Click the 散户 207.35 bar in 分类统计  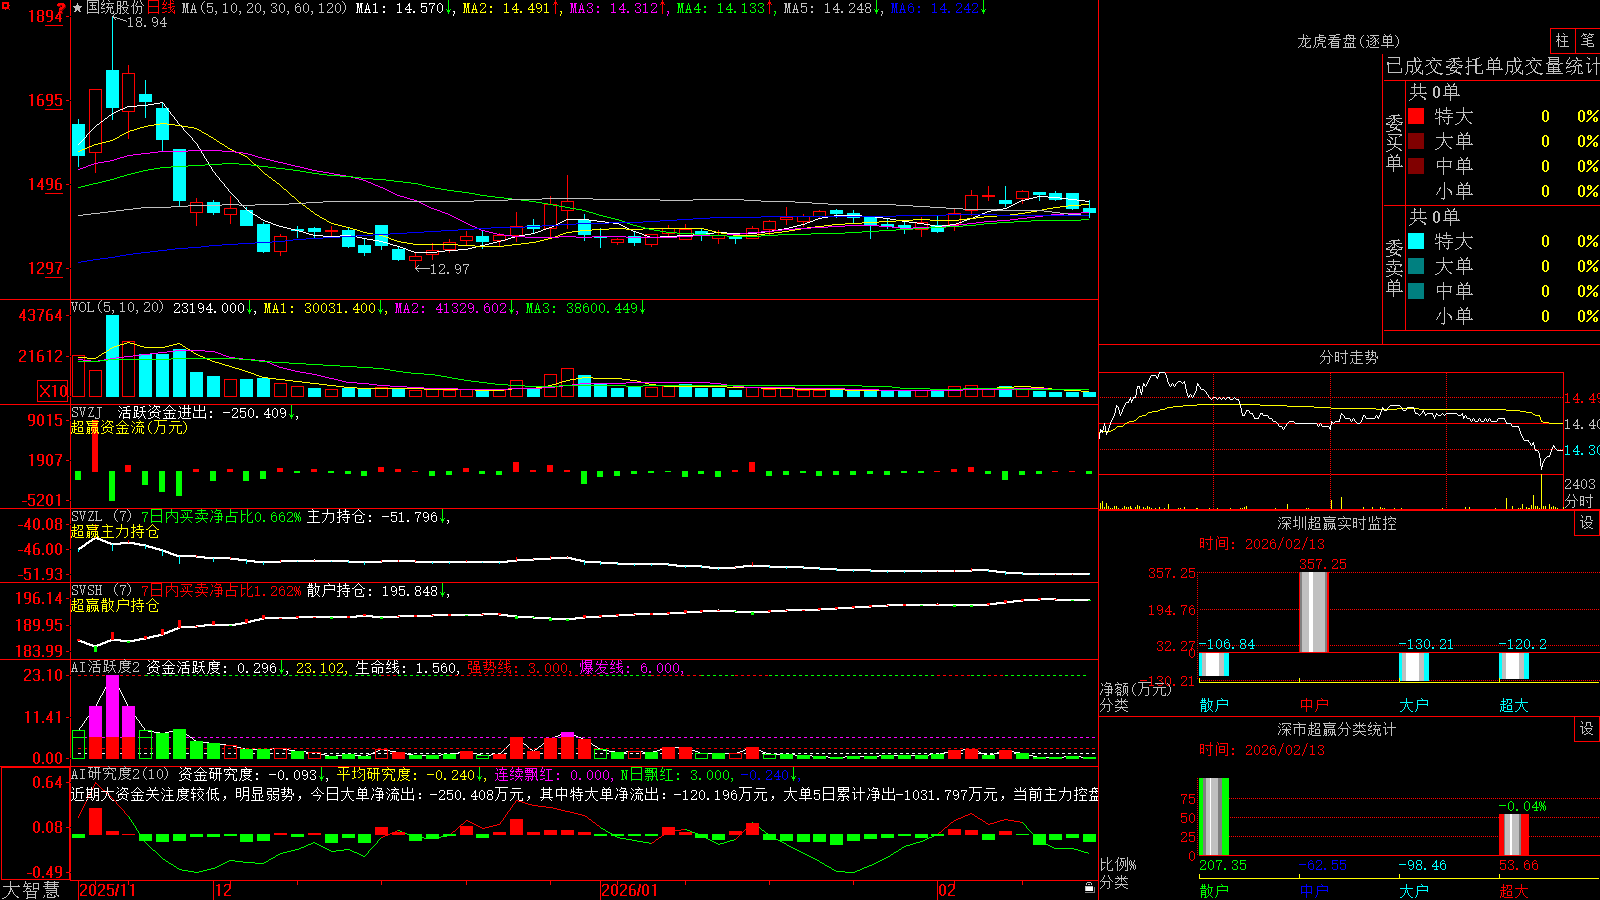point(1214,816)
